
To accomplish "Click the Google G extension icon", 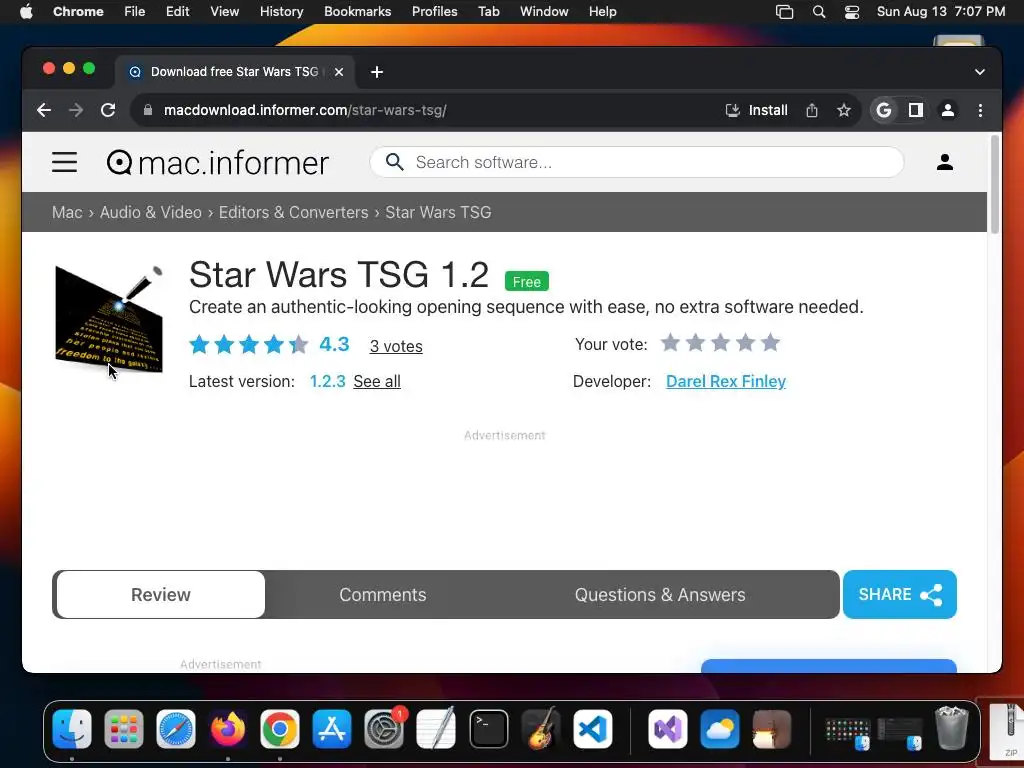I will (x=884, y=110).
